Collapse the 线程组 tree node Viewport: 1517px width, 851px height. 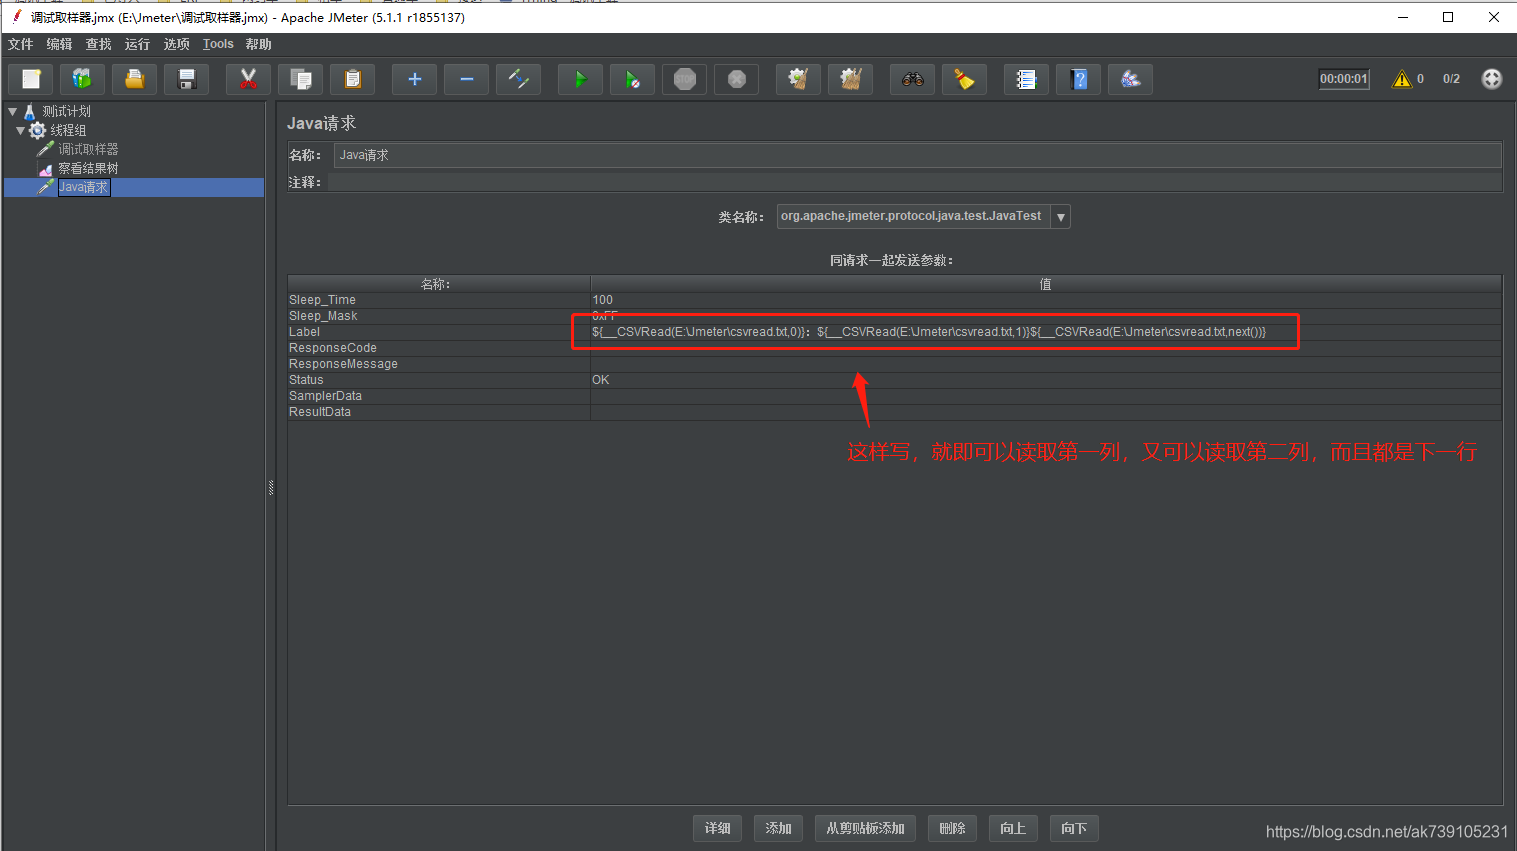[20, 131]
